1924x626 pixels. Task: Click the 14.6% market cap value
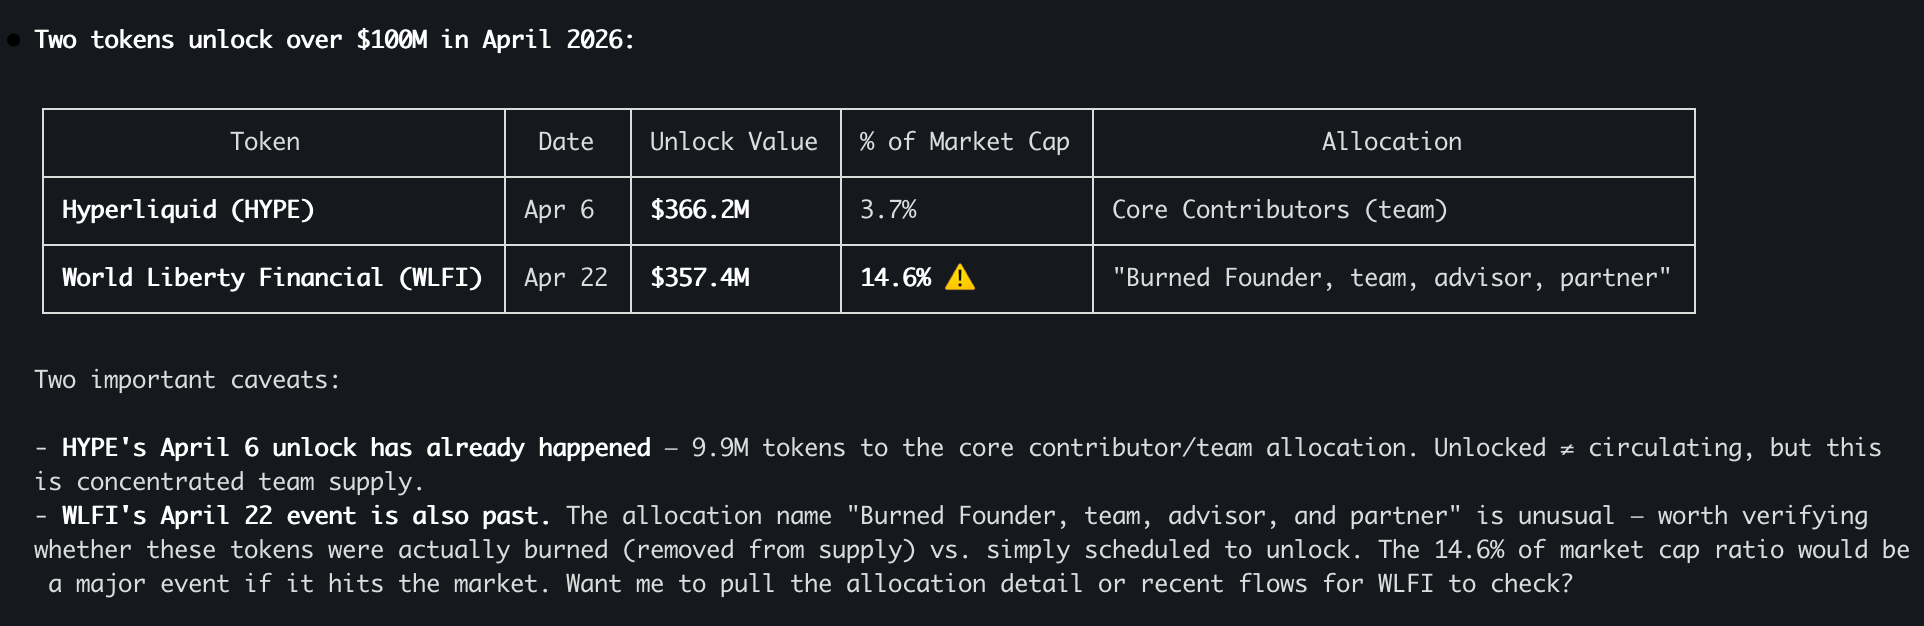[895, 278]
